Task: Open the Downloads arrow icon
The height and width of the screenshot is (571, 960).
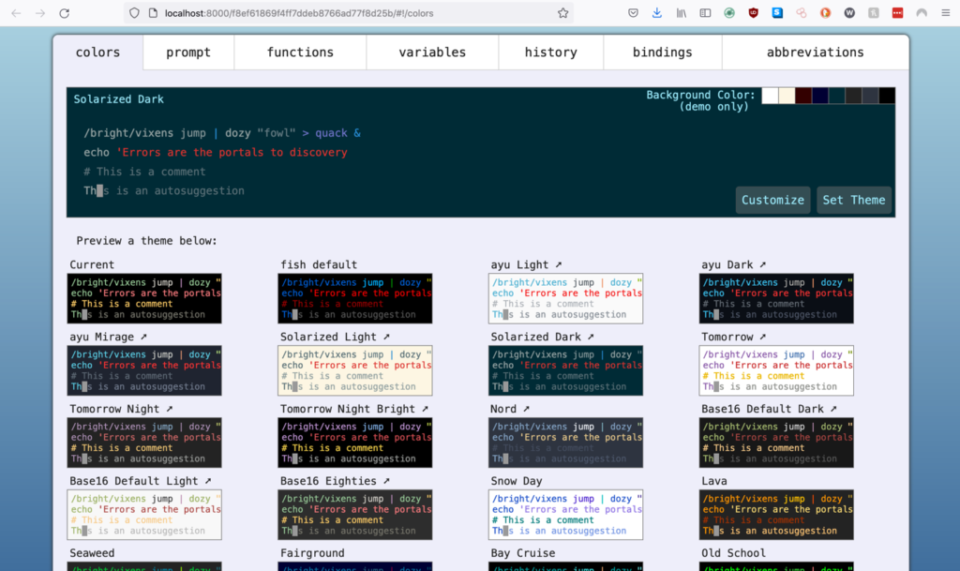Action: (x=657, y=13)
